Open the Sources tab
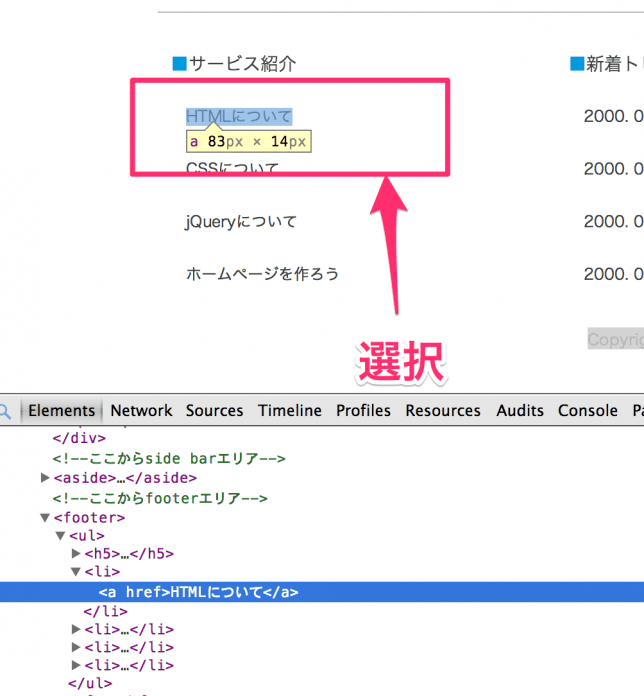 click(x=214, y=411)
